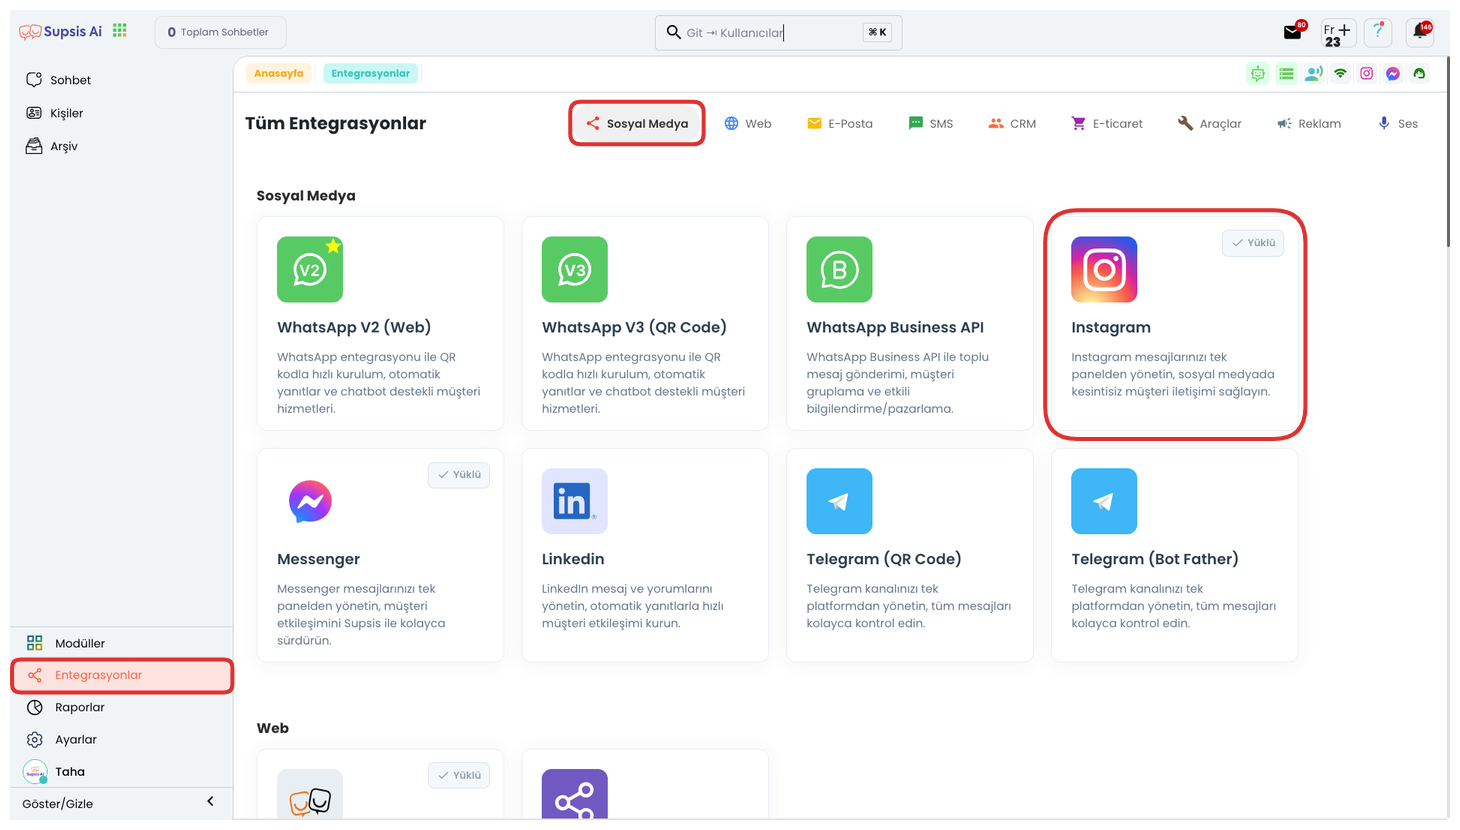
Task: Switch to the CRM tab
Action: pos(1012,123)
